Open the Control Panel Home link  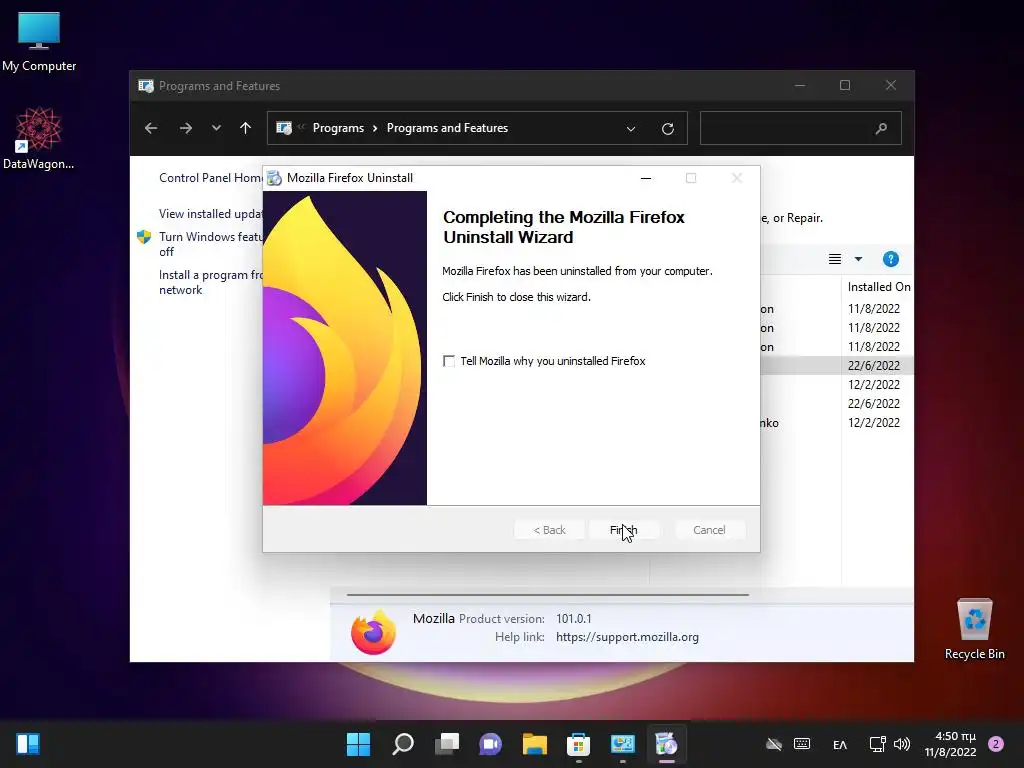click(211, 178)
